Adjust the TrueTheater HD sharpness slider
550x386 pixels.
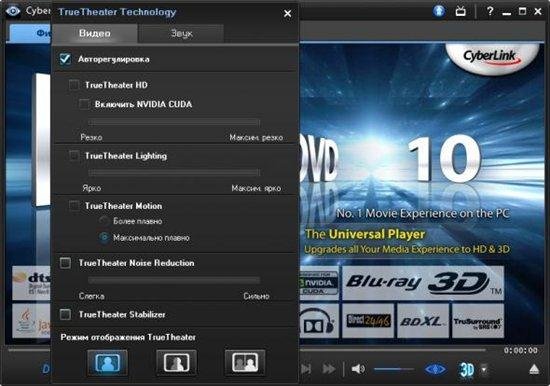[x=174, y=122]
